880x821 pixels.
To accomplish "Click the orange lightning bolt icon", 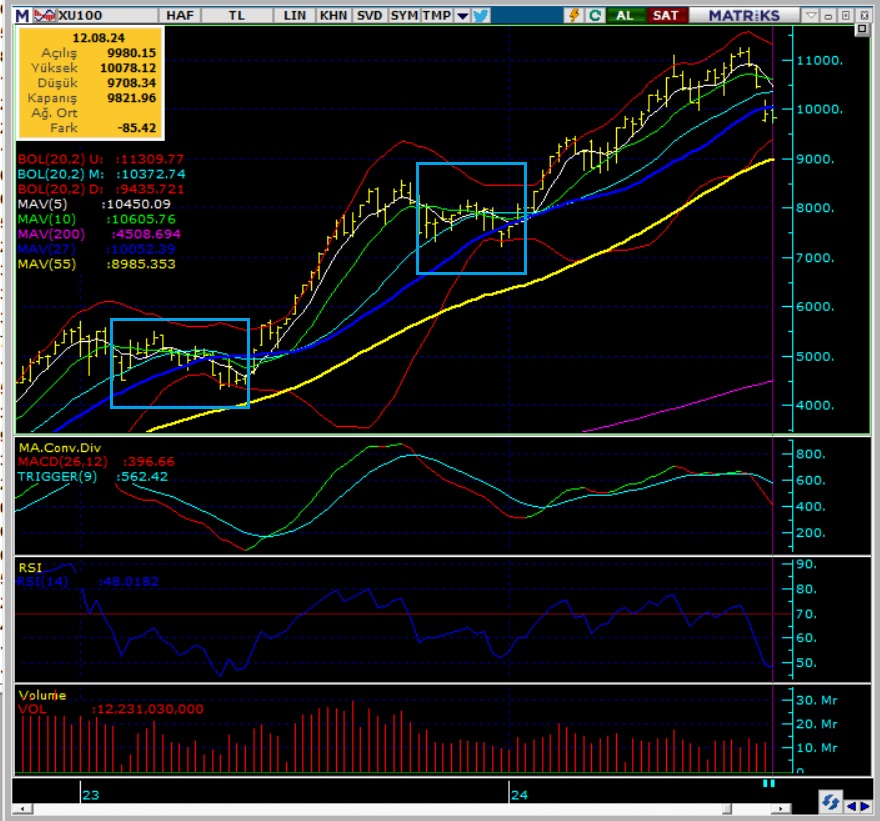I will [573, 15].
